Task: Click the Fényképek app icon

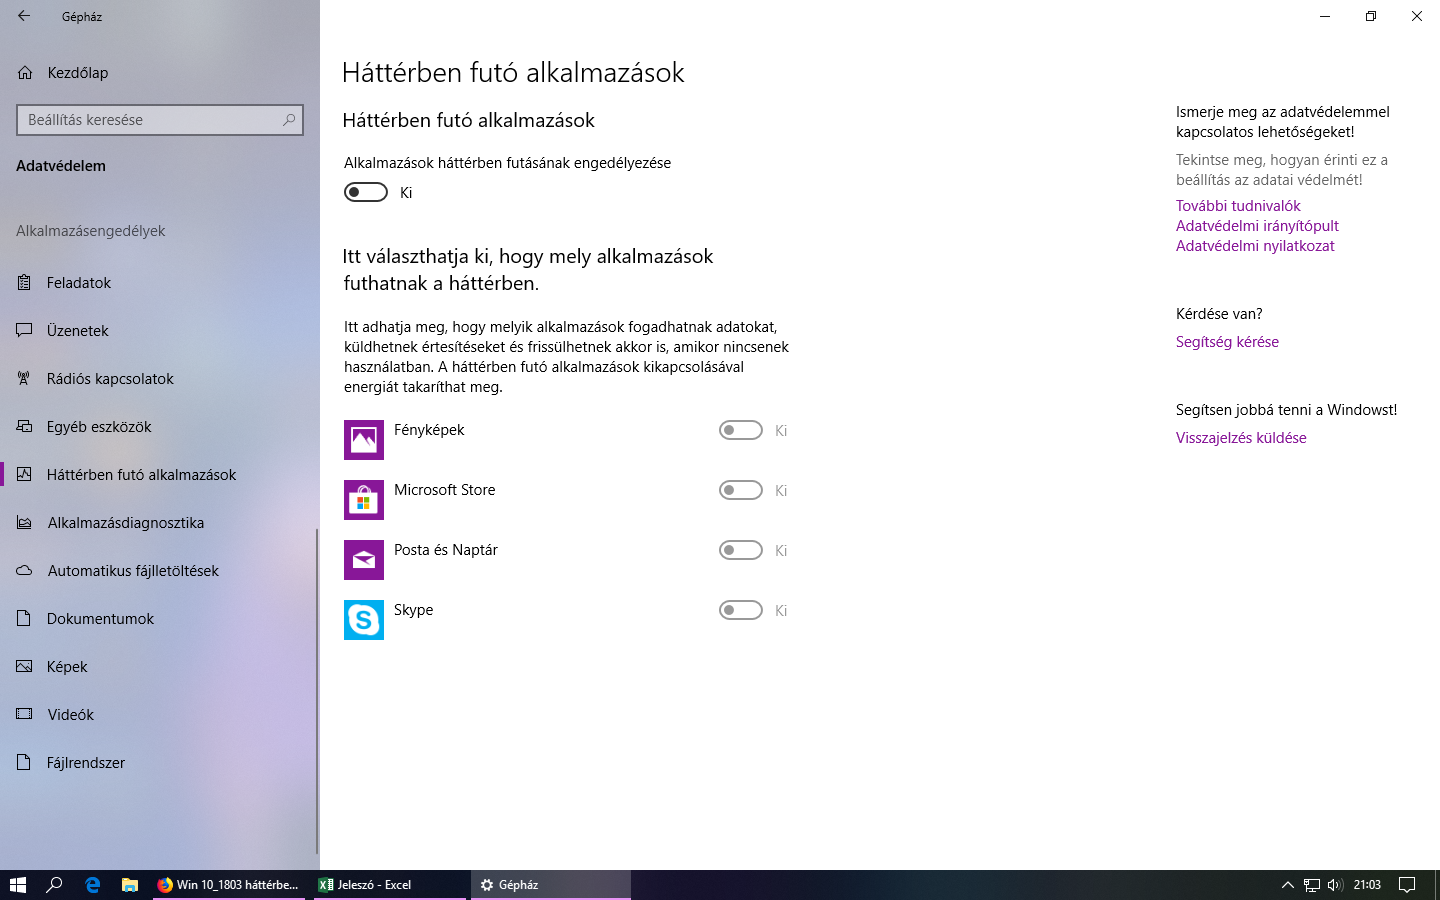Action: coord(364,440)
